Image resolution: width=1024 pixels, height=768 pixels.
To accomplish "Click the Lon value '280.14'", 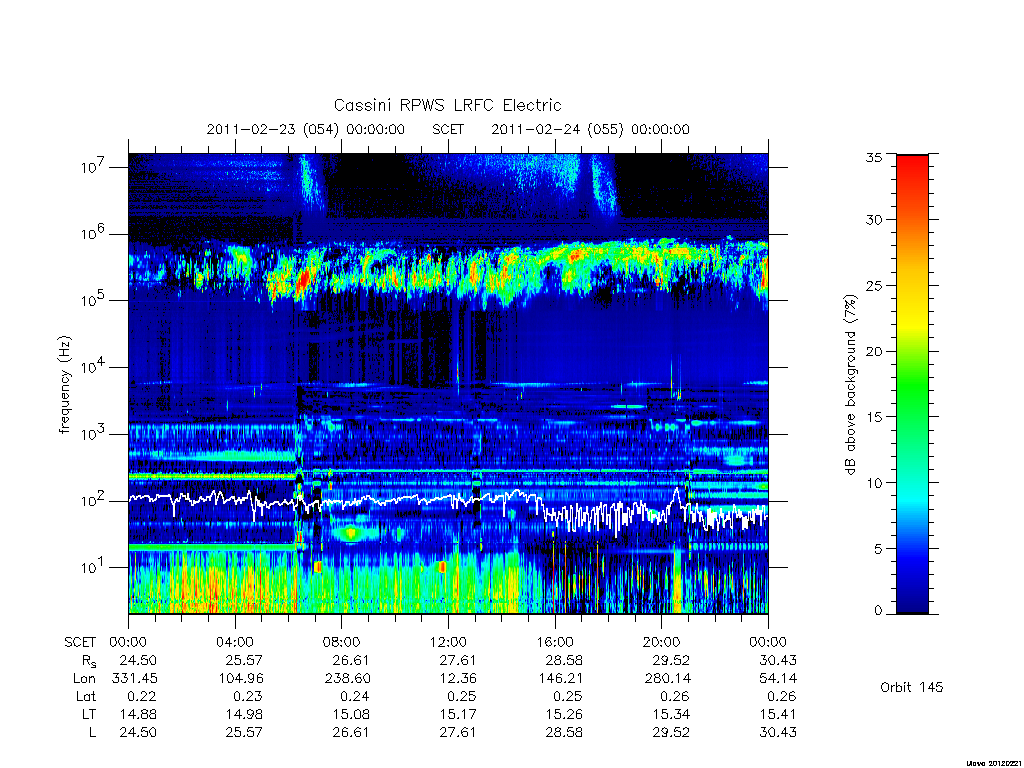I will pos(667,679).
